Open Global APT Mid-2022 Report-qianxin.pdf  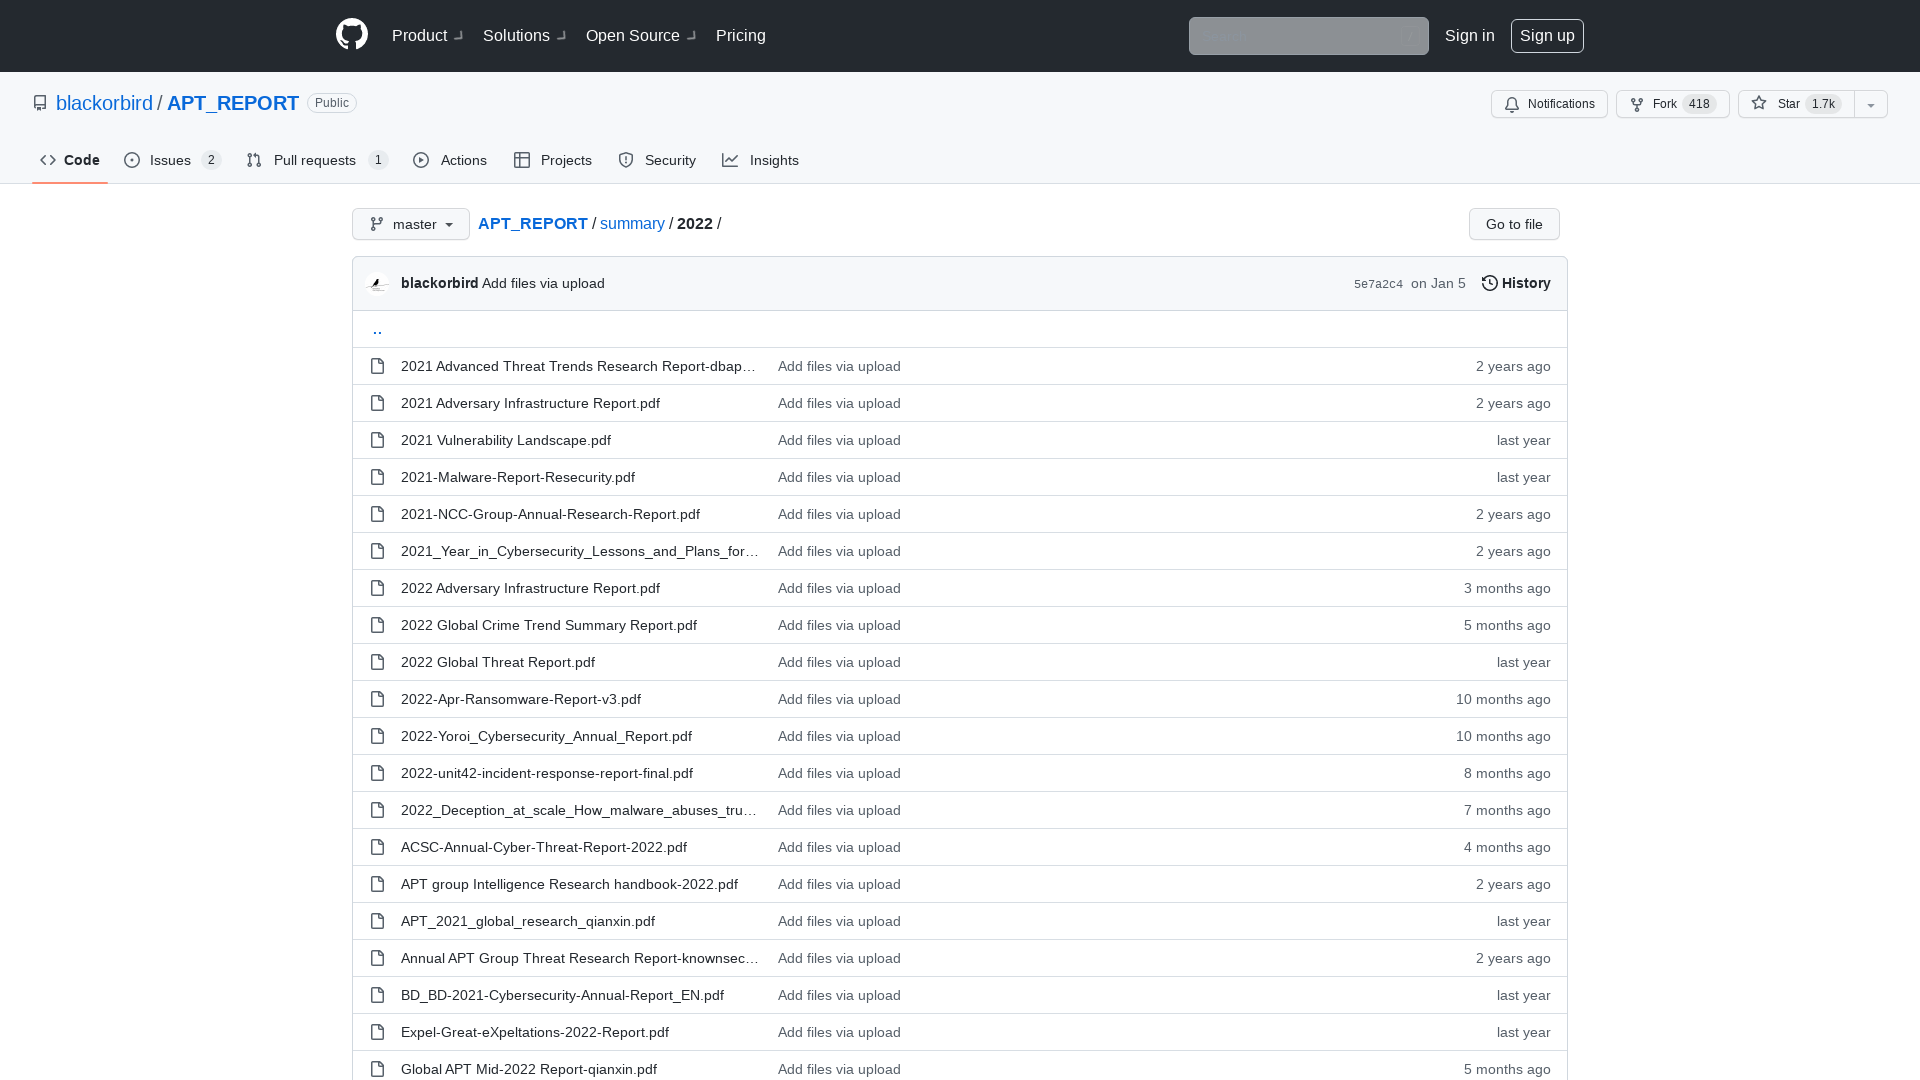coord(529,1069)
